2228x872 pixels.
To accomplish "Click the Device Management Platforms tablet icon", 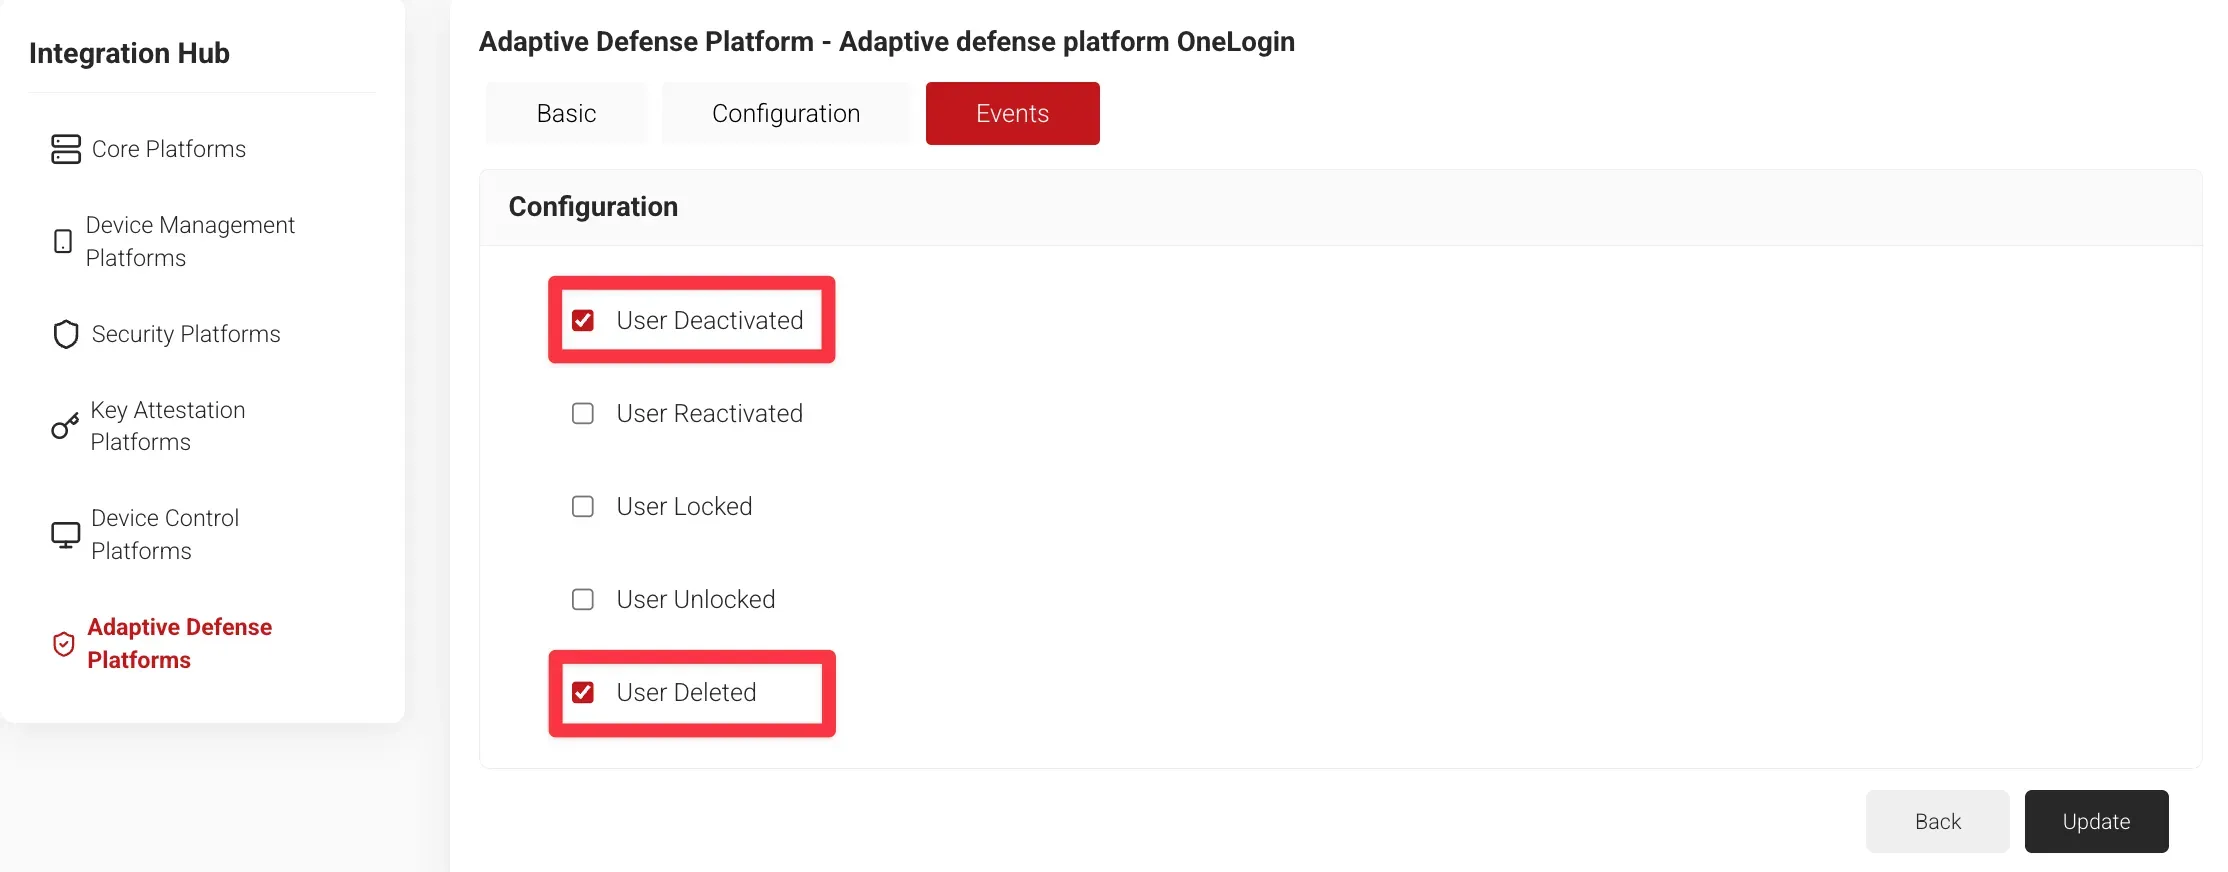I will pos(63,241).
